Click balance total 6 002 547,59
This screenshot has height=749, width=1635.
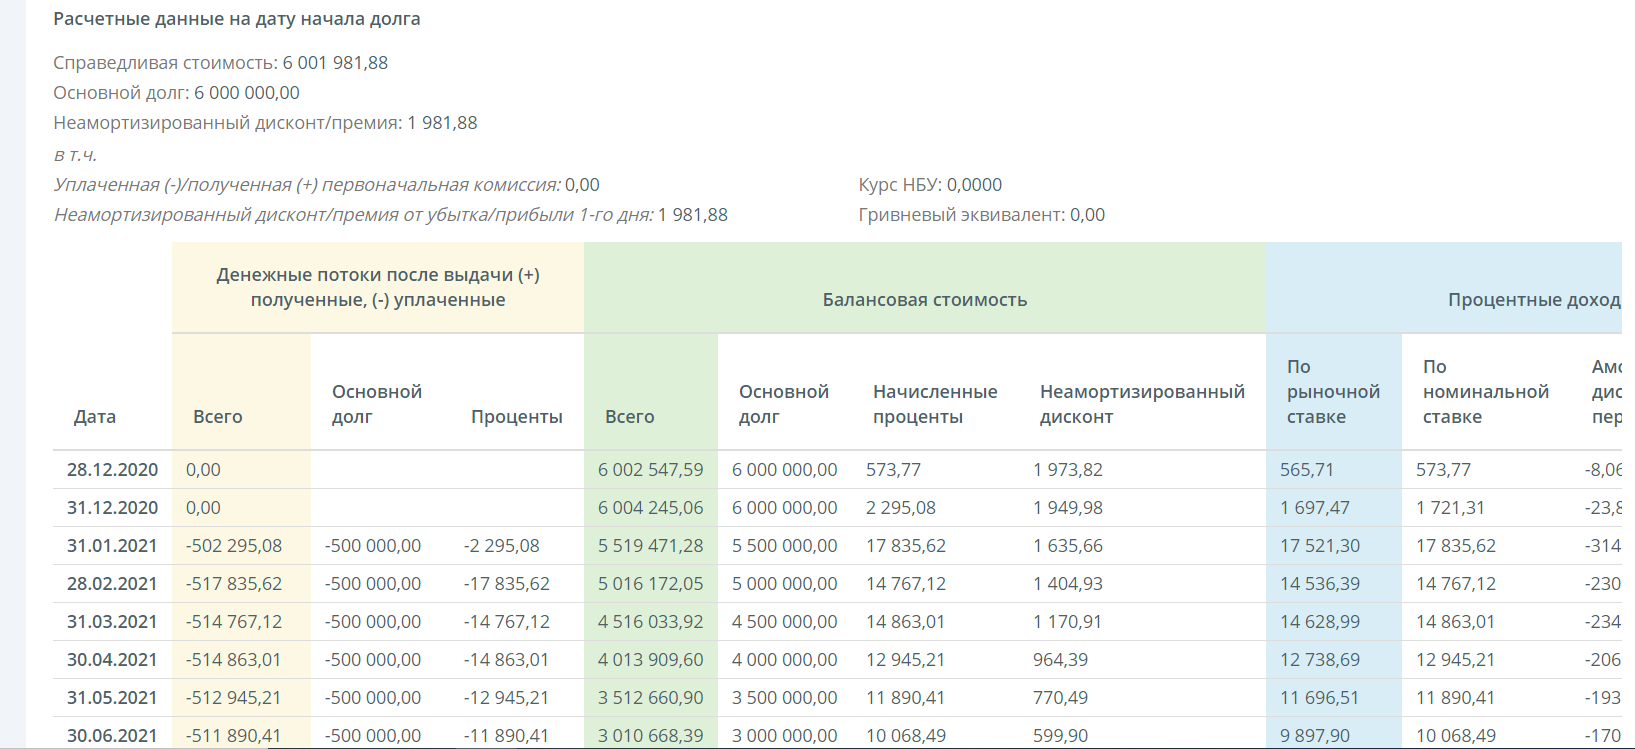tap(651, 470)
